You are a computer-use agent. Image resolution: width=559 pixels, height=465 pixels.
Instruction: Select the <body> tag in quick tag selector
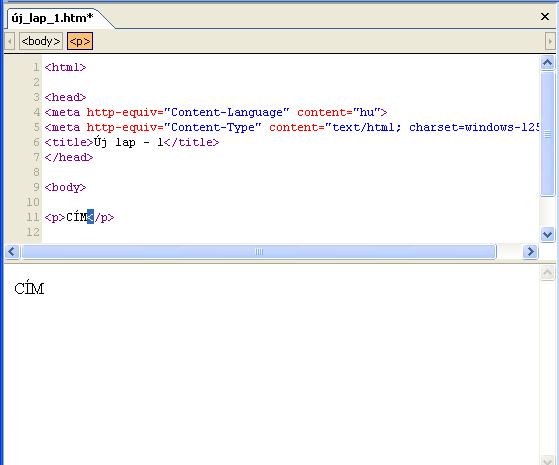[41, 41]
